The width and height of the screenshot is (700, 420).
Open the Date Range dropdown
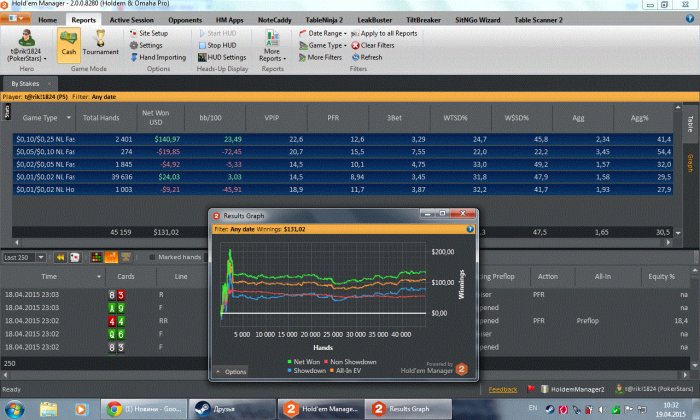pyautogui.click(x=322, y=33)
